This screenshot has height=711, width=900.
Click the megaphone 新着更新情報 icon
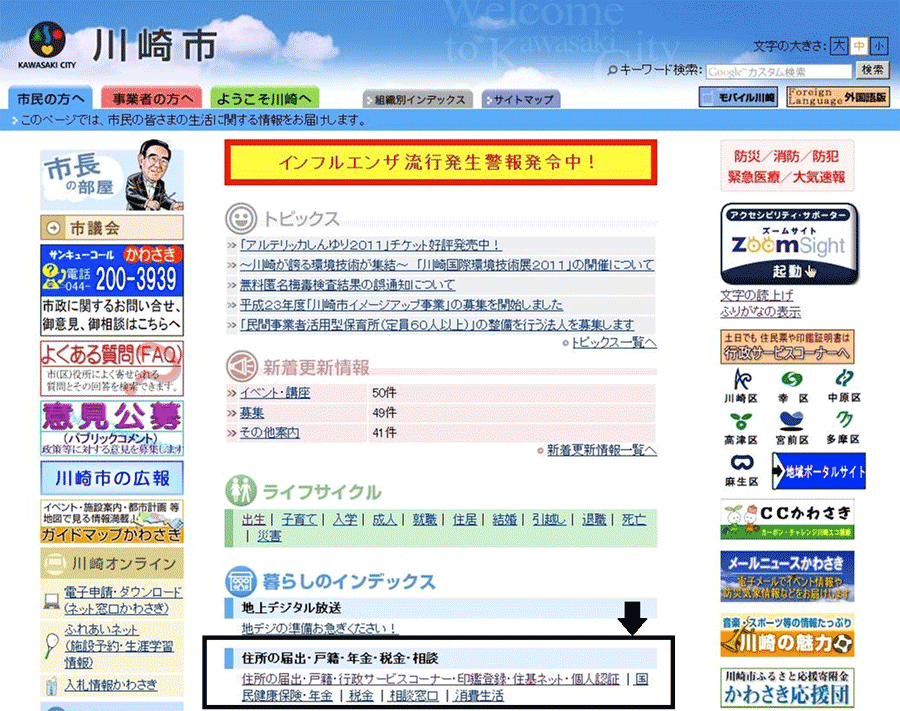[x=241, y=366]
